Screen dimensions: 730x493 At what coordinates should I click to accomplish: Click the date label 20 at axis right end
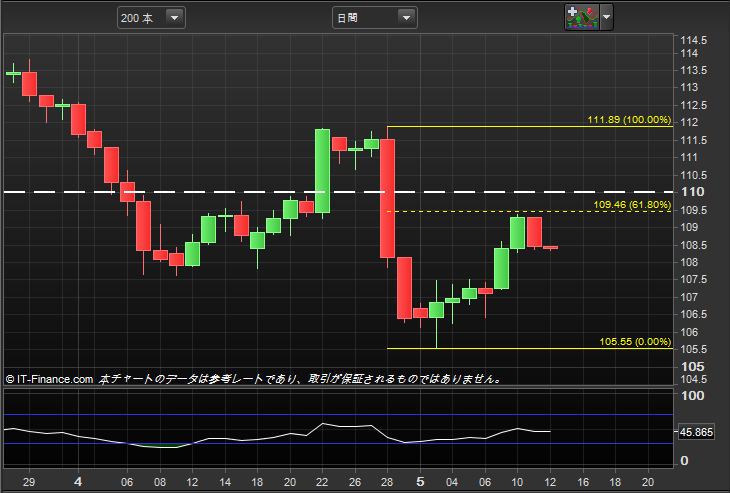point(648,482)
